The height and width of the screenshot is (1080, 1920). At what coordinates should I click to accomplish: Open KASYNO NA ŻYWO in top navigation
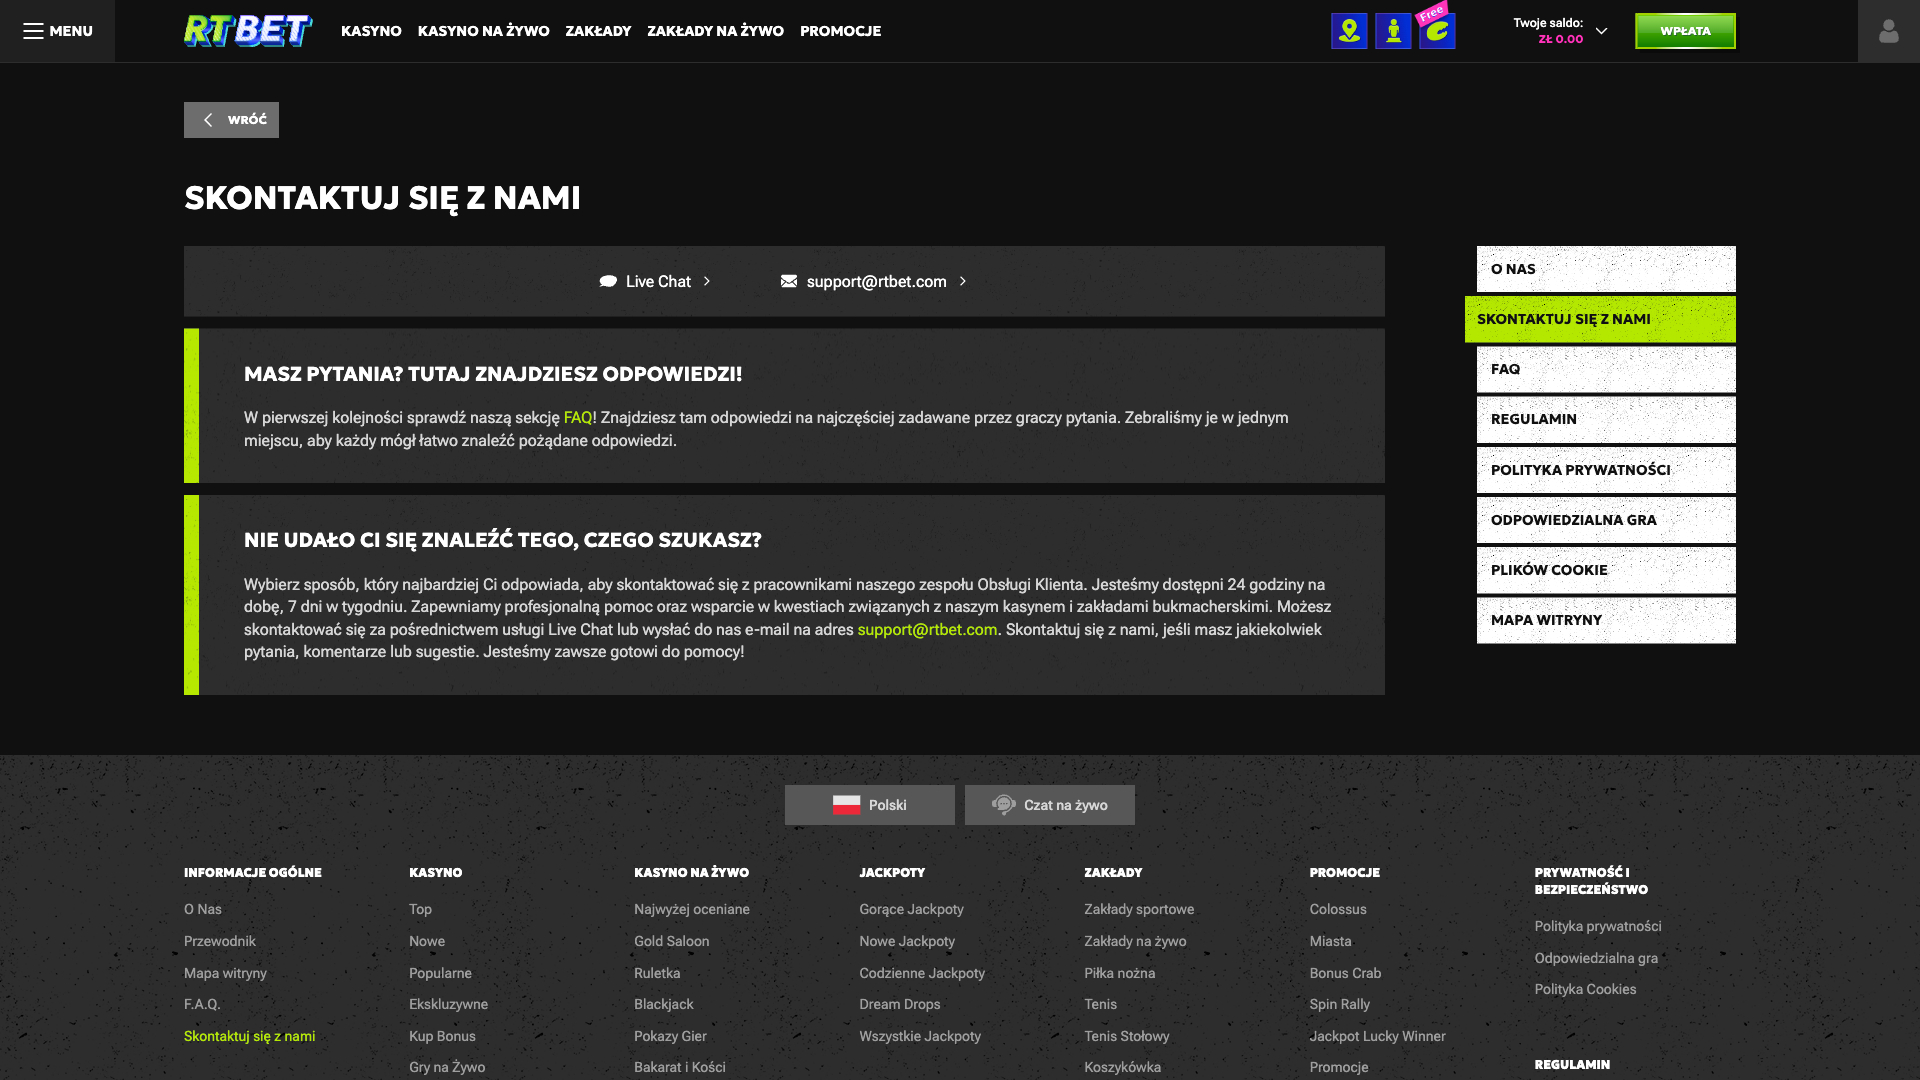[484, 31]
